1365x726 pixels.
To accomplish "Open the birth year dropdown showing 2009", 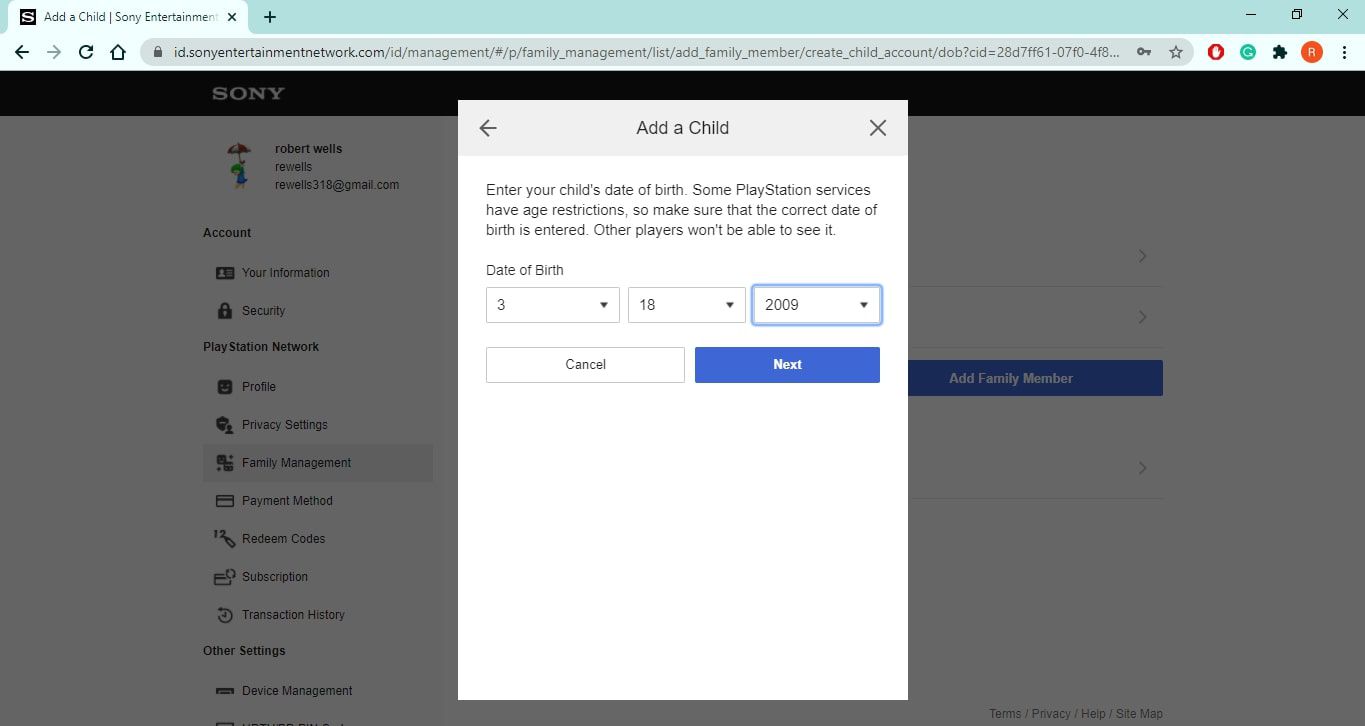I will (x=816, y=305).
